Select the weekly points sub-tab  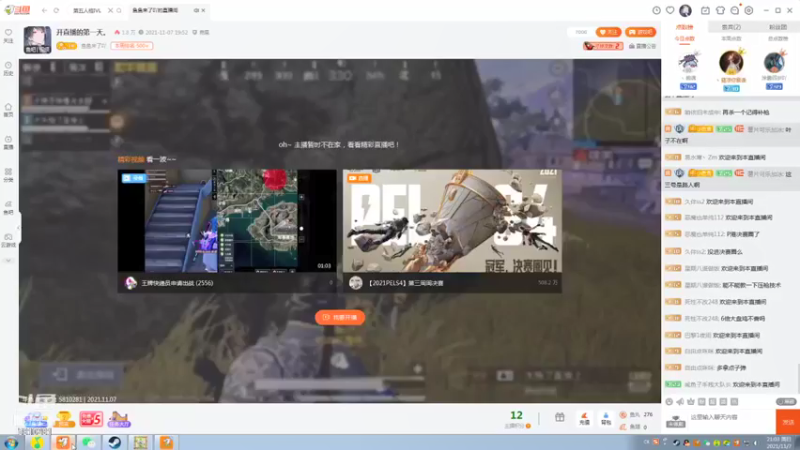tap(731, 39)
